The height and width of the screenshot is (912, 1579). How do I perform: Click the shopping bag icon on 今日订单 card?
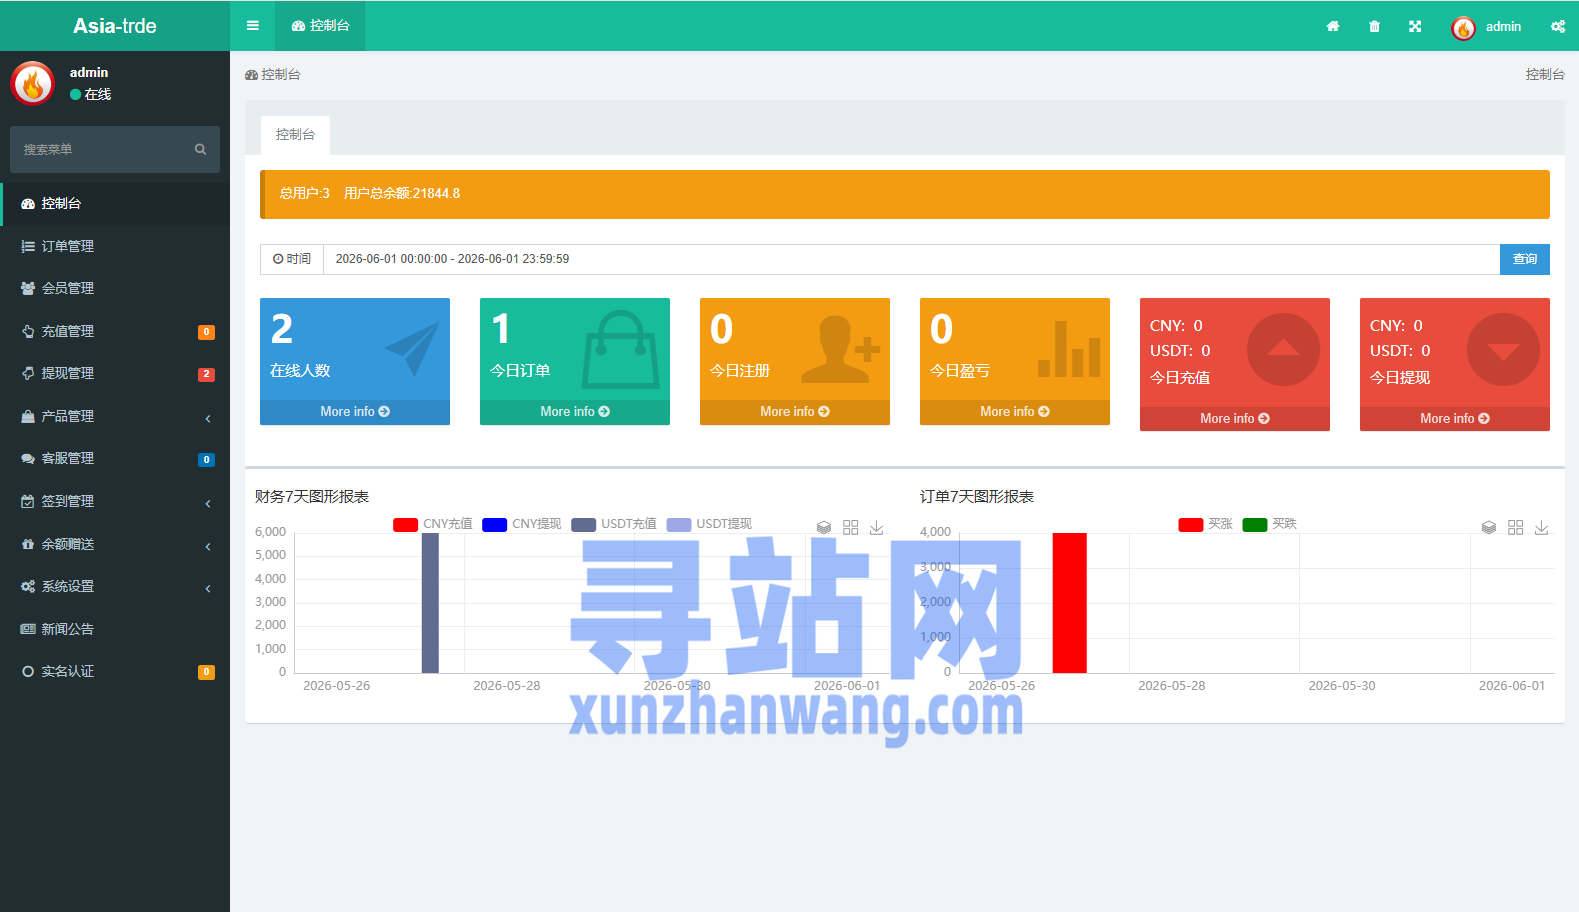point(621,349)
